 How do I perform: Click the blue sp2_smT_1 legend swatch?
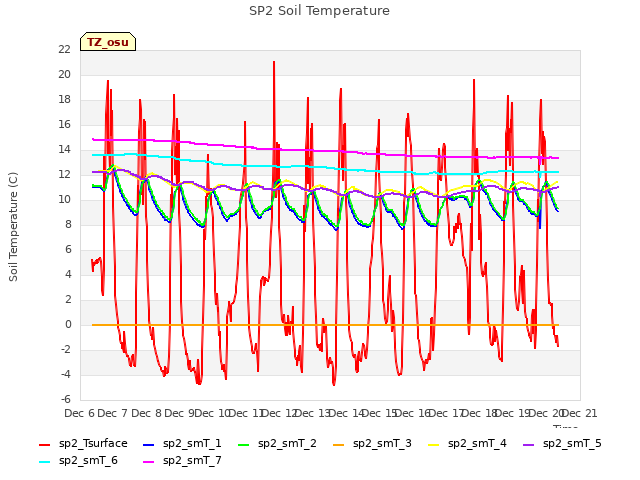tap(149, 444)
